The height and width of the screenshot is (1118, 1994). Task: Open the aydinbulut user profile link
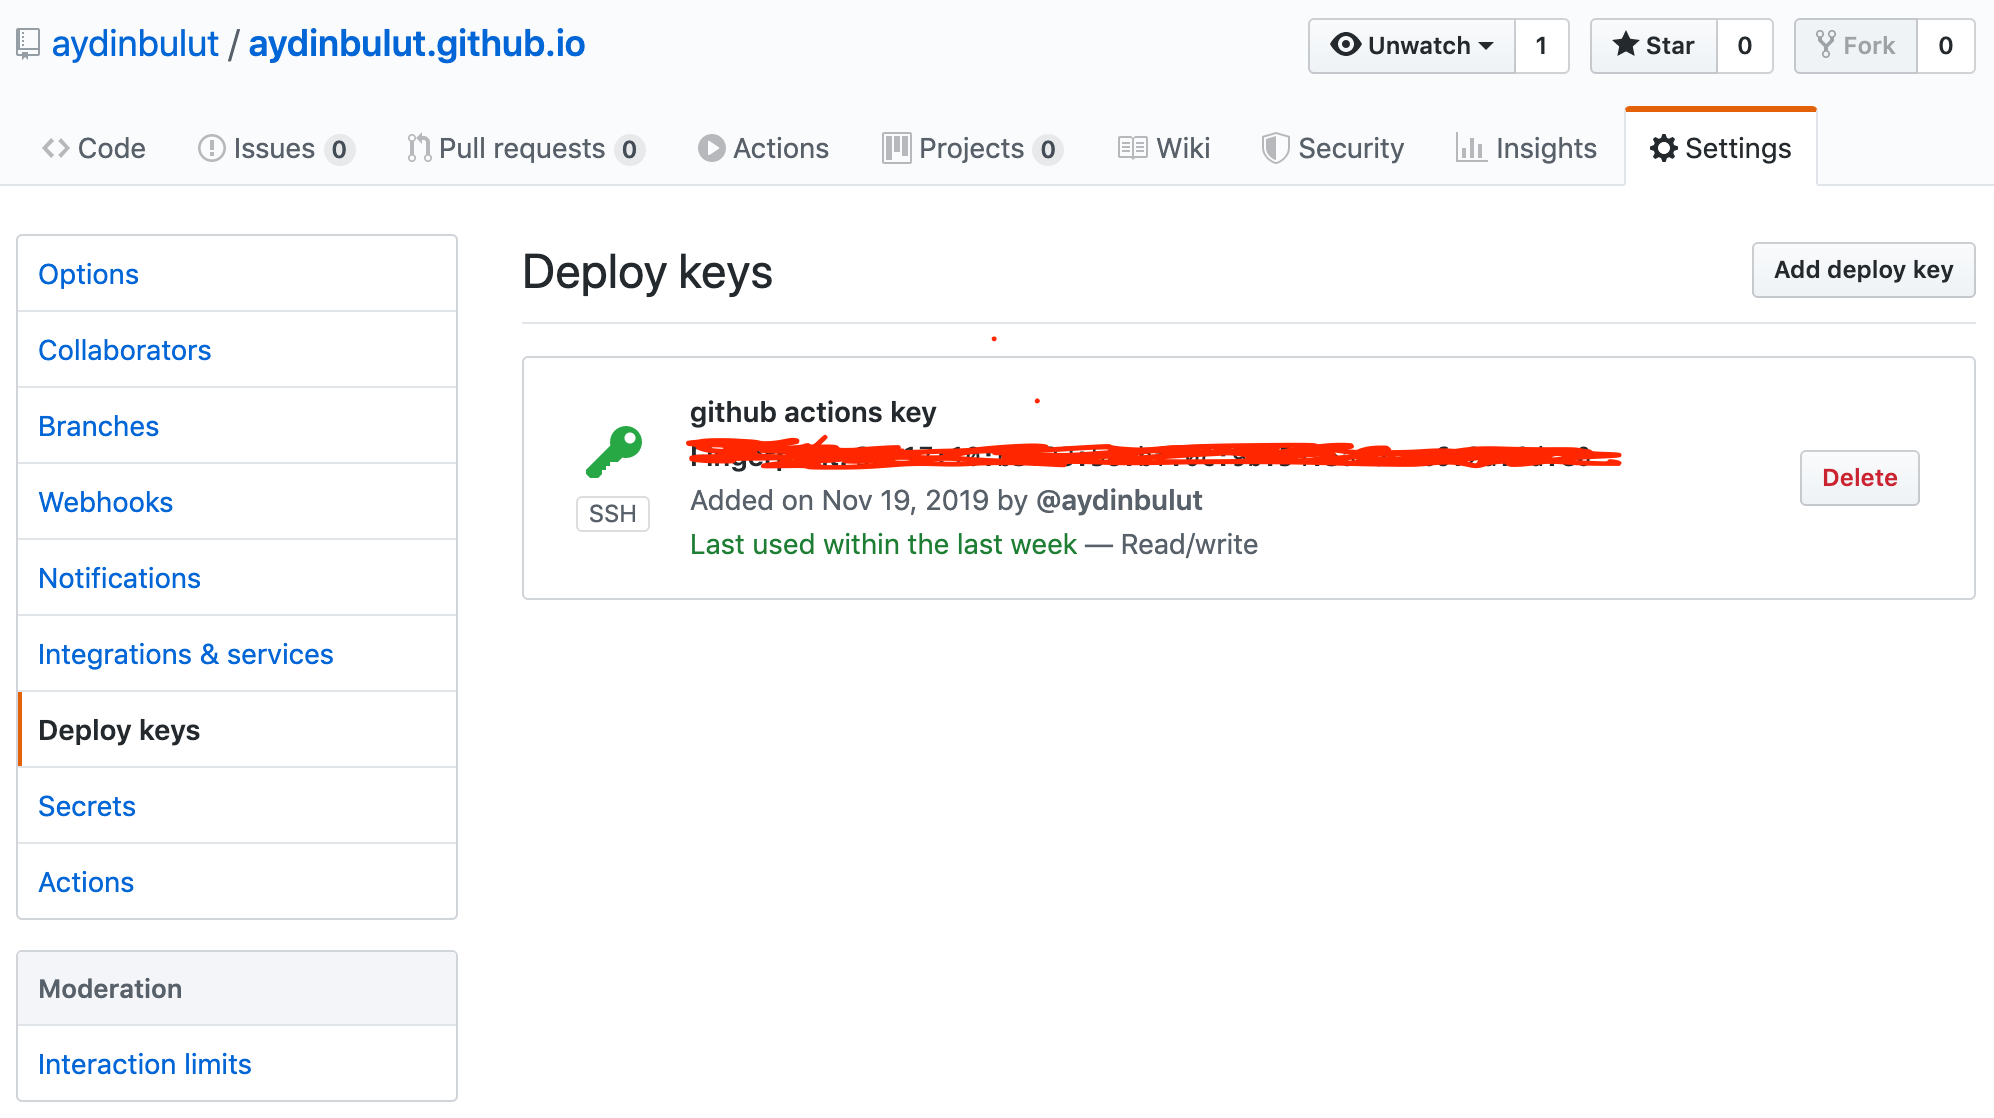135,44
